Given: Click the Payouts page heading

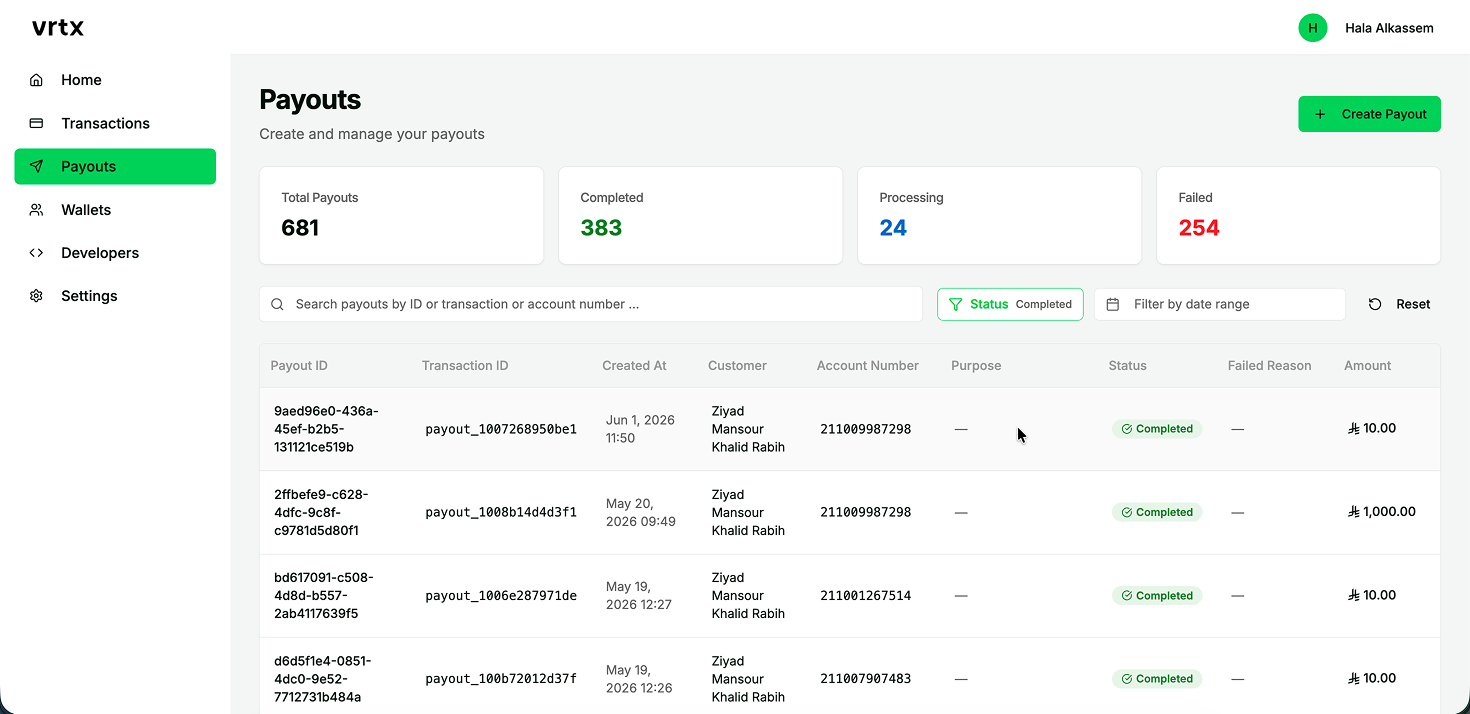Looking at the screenshot, I should [310, 100].
